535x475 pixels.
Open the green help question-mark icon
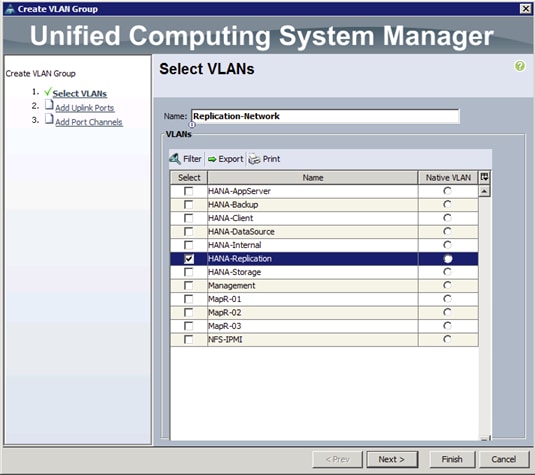coord(520,66)
